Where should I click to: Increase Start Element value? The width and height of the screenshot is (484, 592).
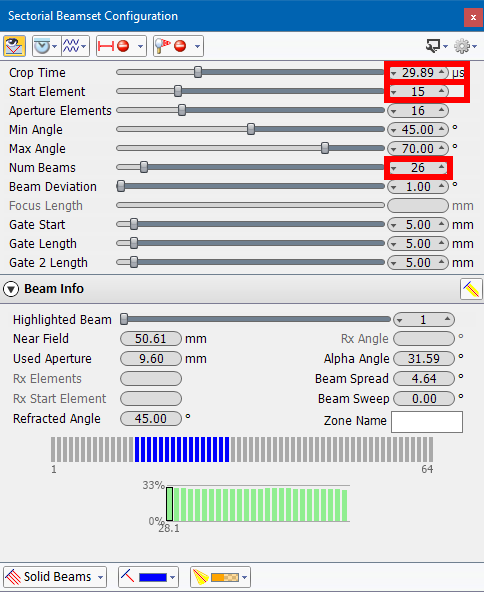[x=441, y=91]
